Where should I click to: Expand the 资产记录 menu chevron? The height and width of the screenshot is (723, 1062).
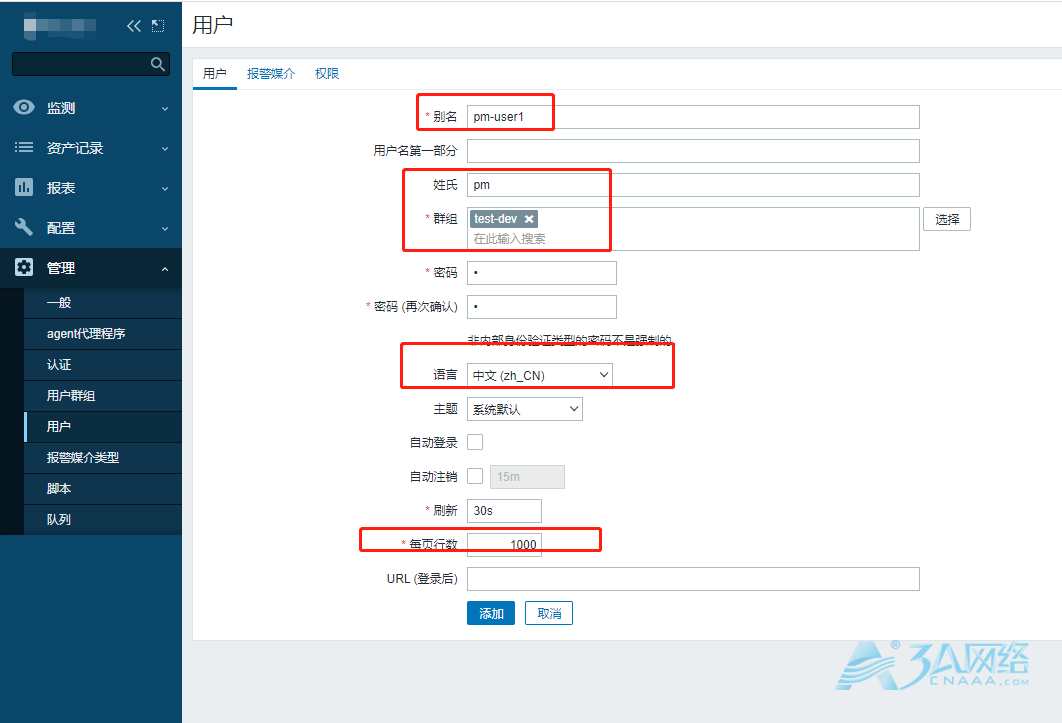tap(165, 148)
